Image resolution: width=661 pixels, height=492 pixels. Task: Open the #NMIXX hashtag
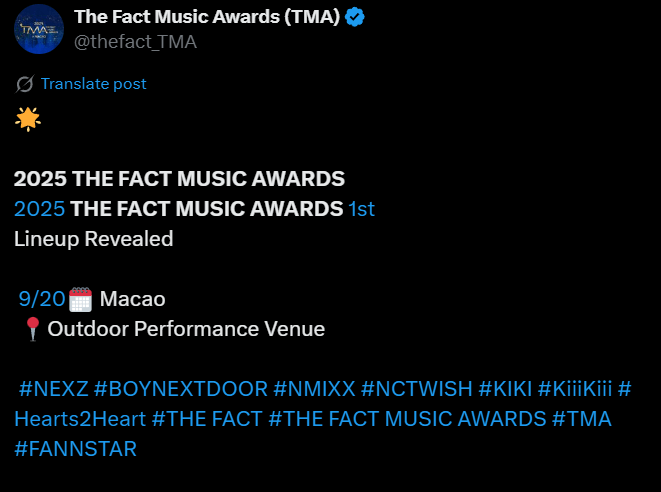click(314, 389)
